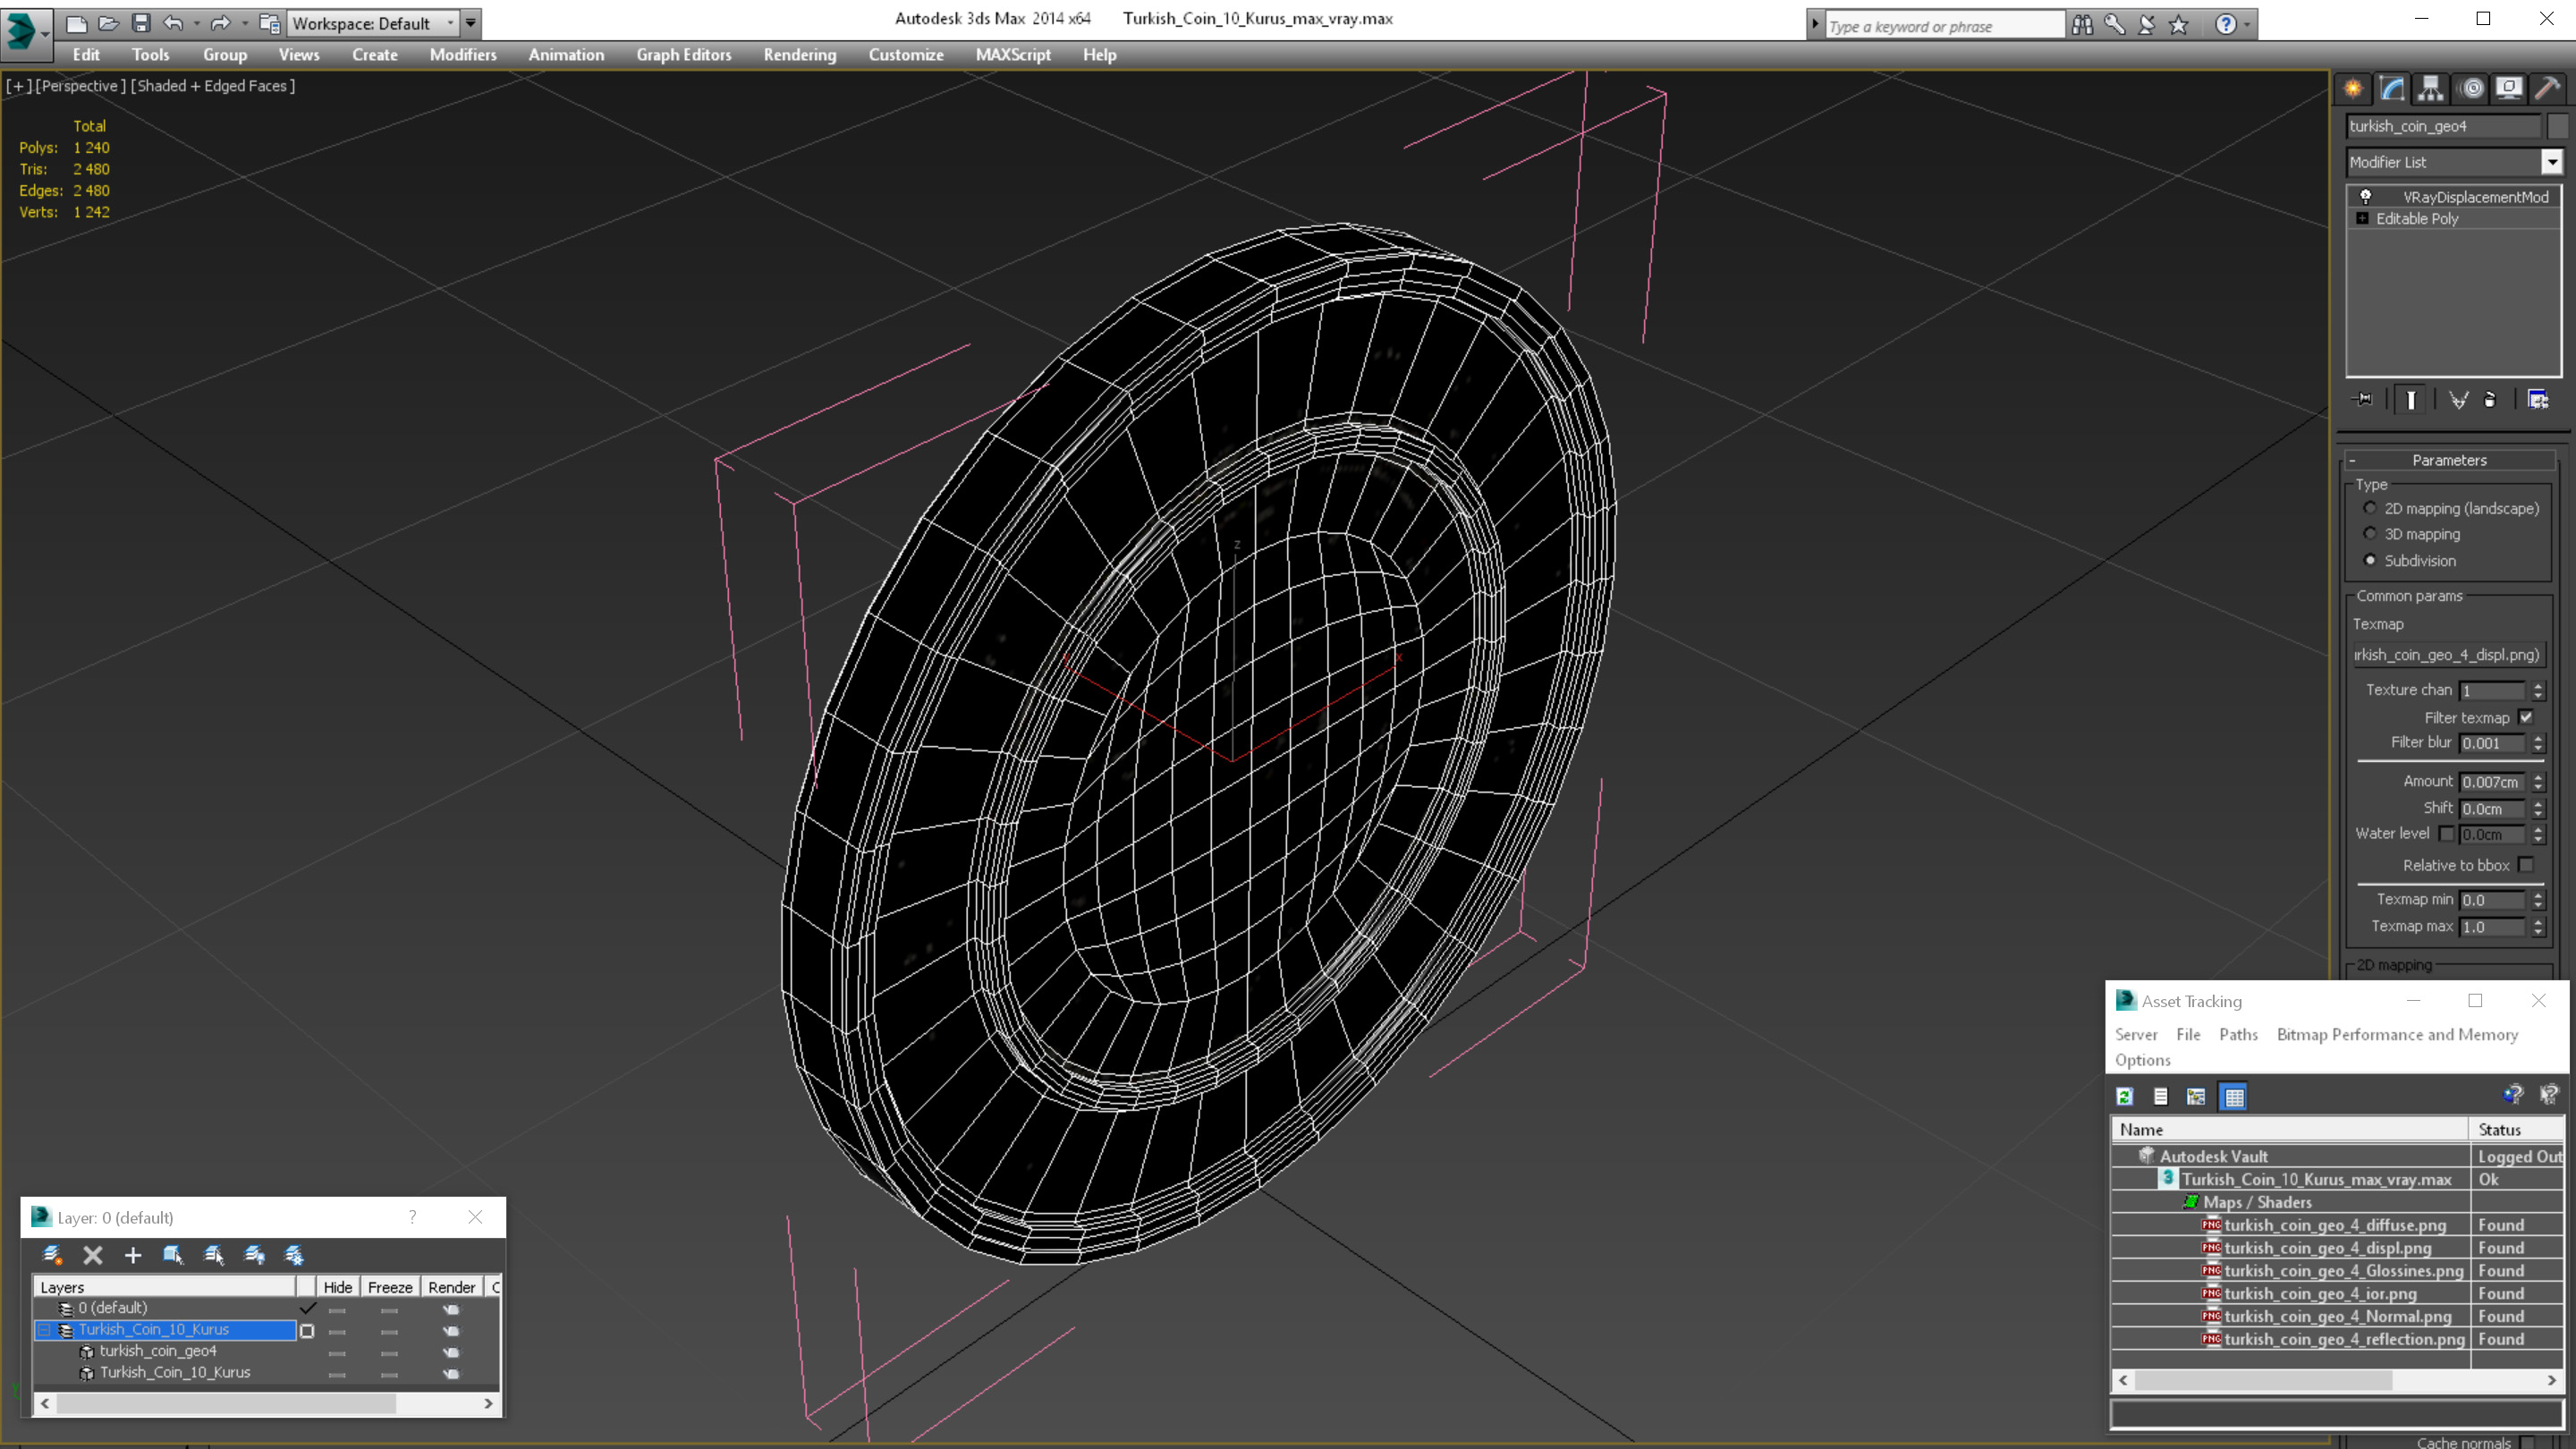
Task: Open the Modifier List dropdown
Action: [2549, 161]
